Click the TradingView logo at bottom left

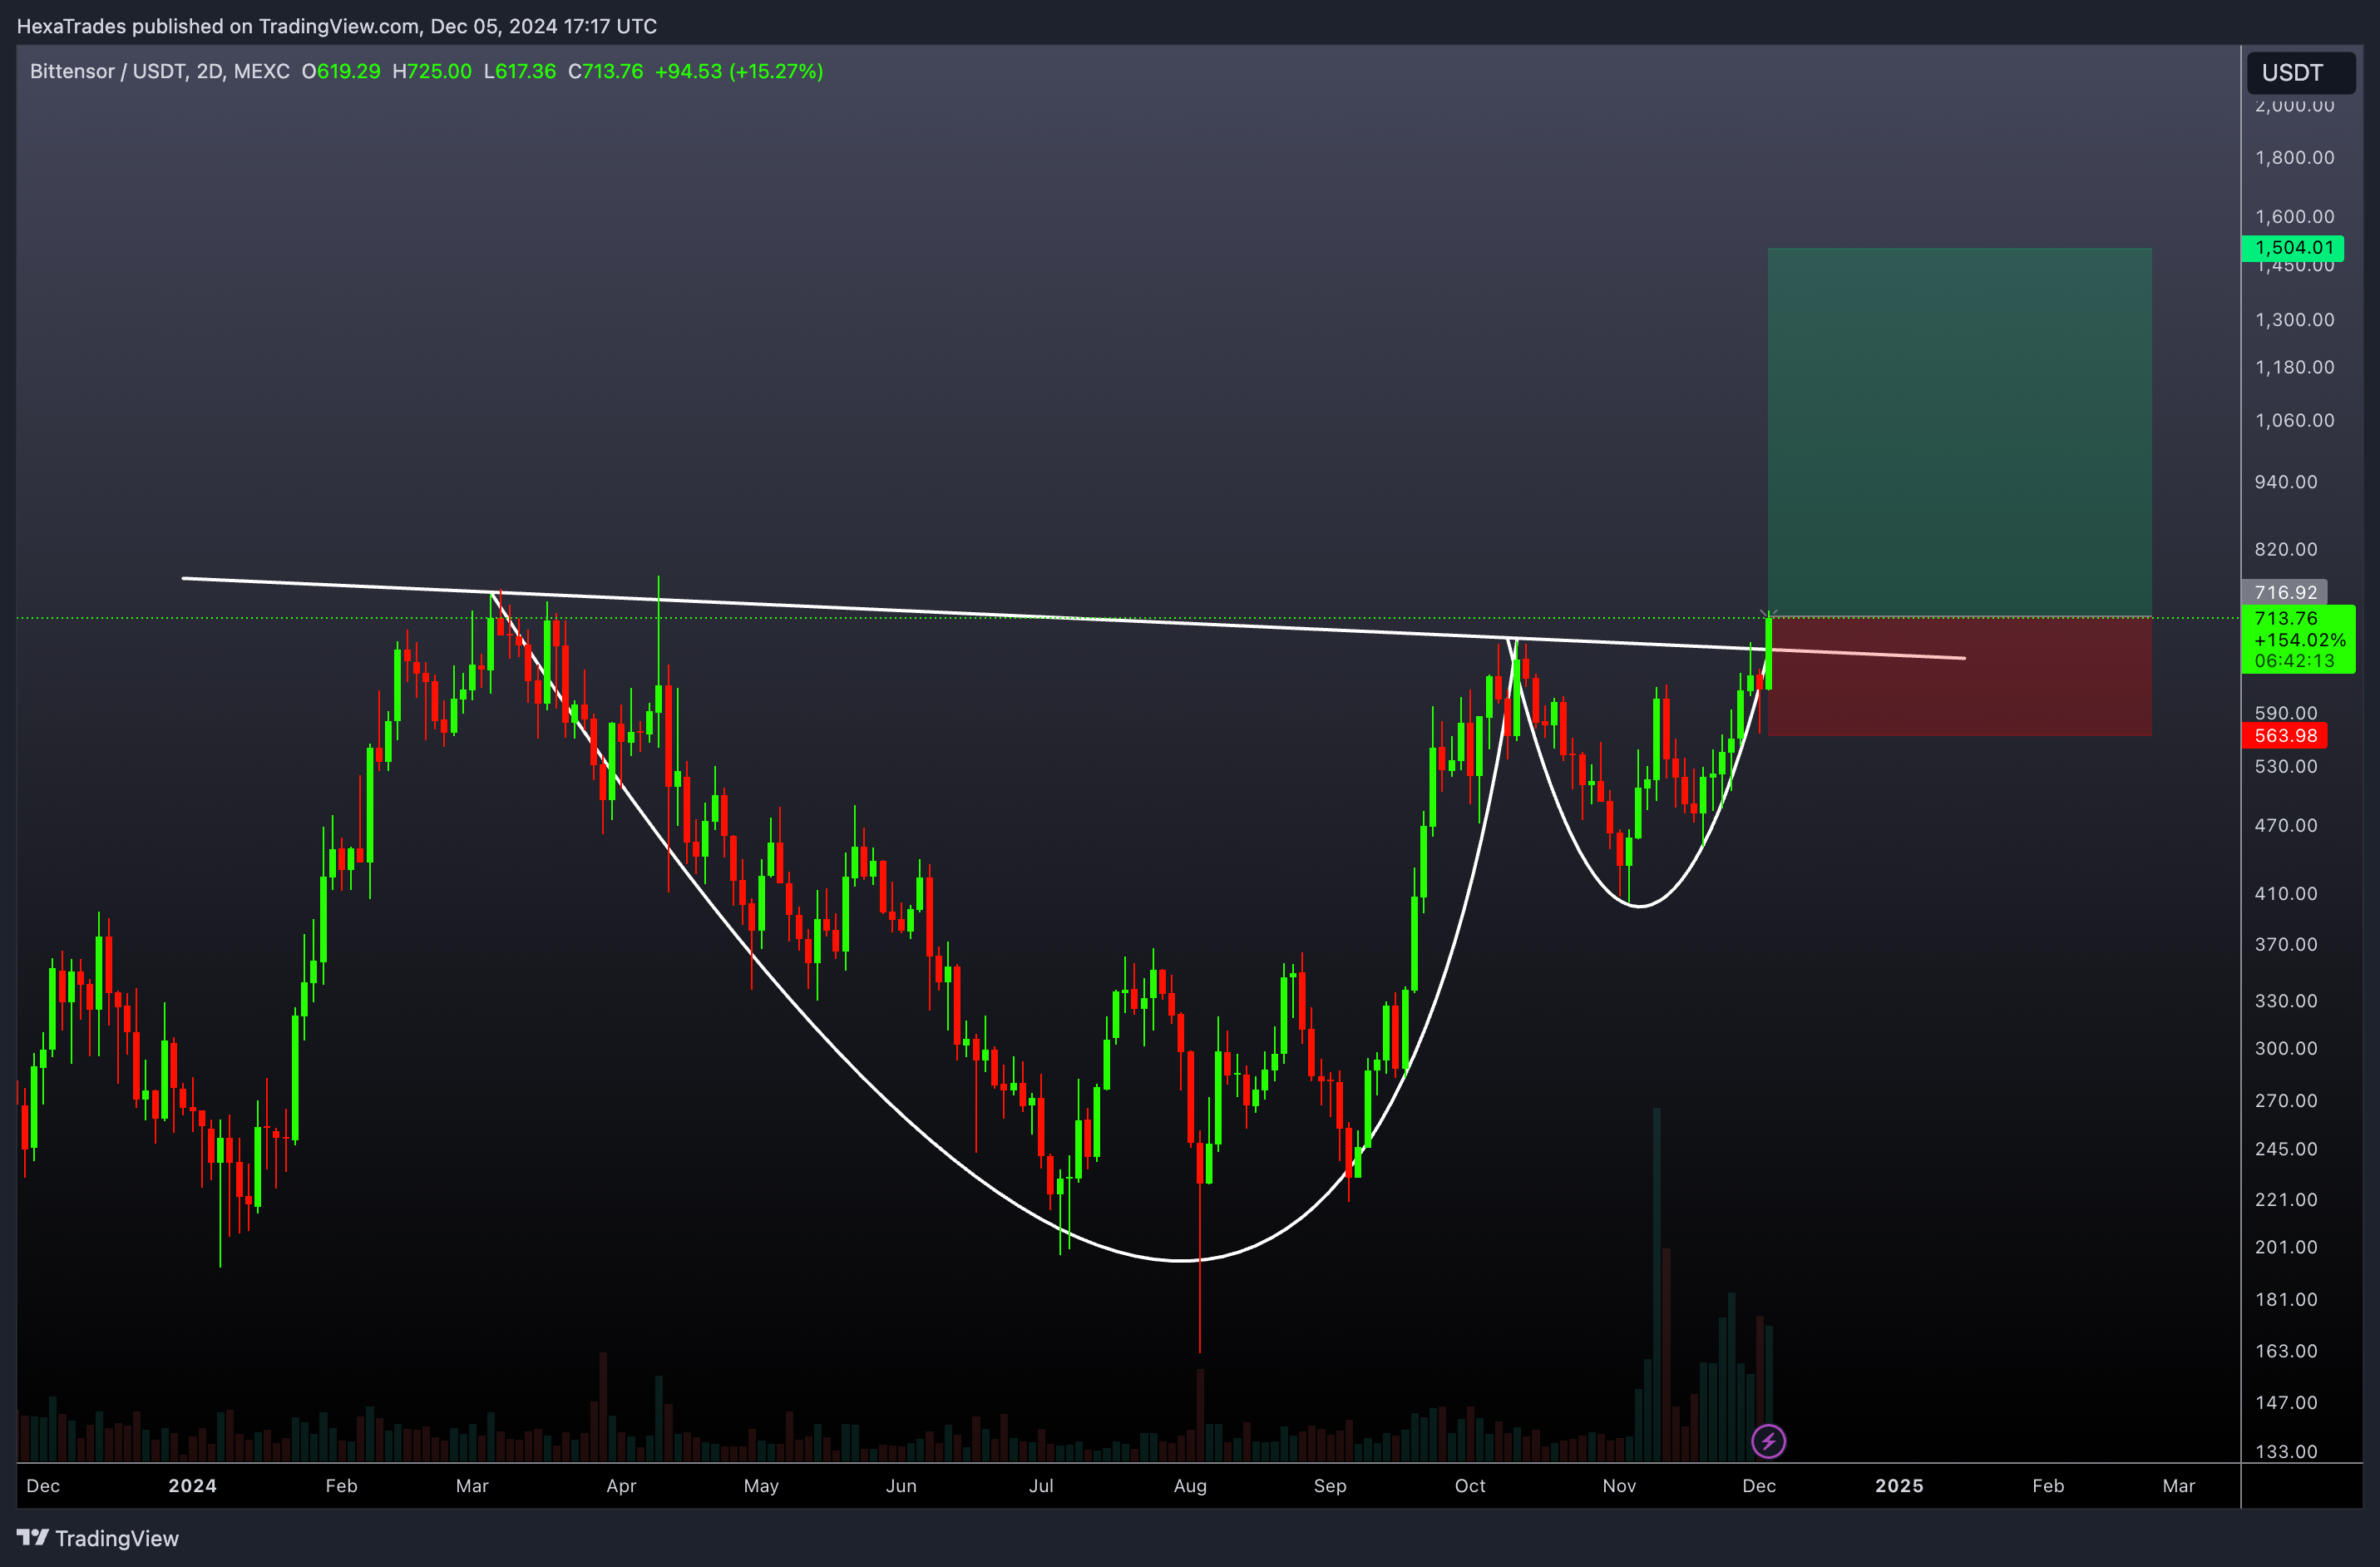(x=97, y=1538)
